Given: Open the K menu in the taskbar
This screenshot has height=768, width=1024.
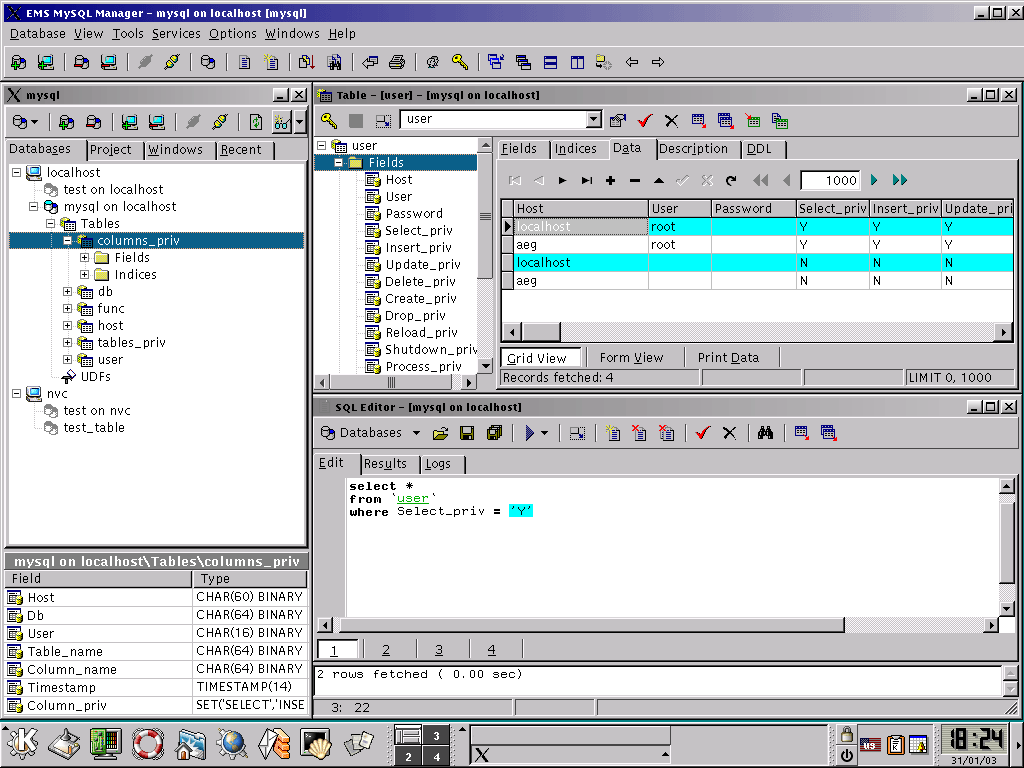Looking at the screenshot, I should (x=24, y=743).
